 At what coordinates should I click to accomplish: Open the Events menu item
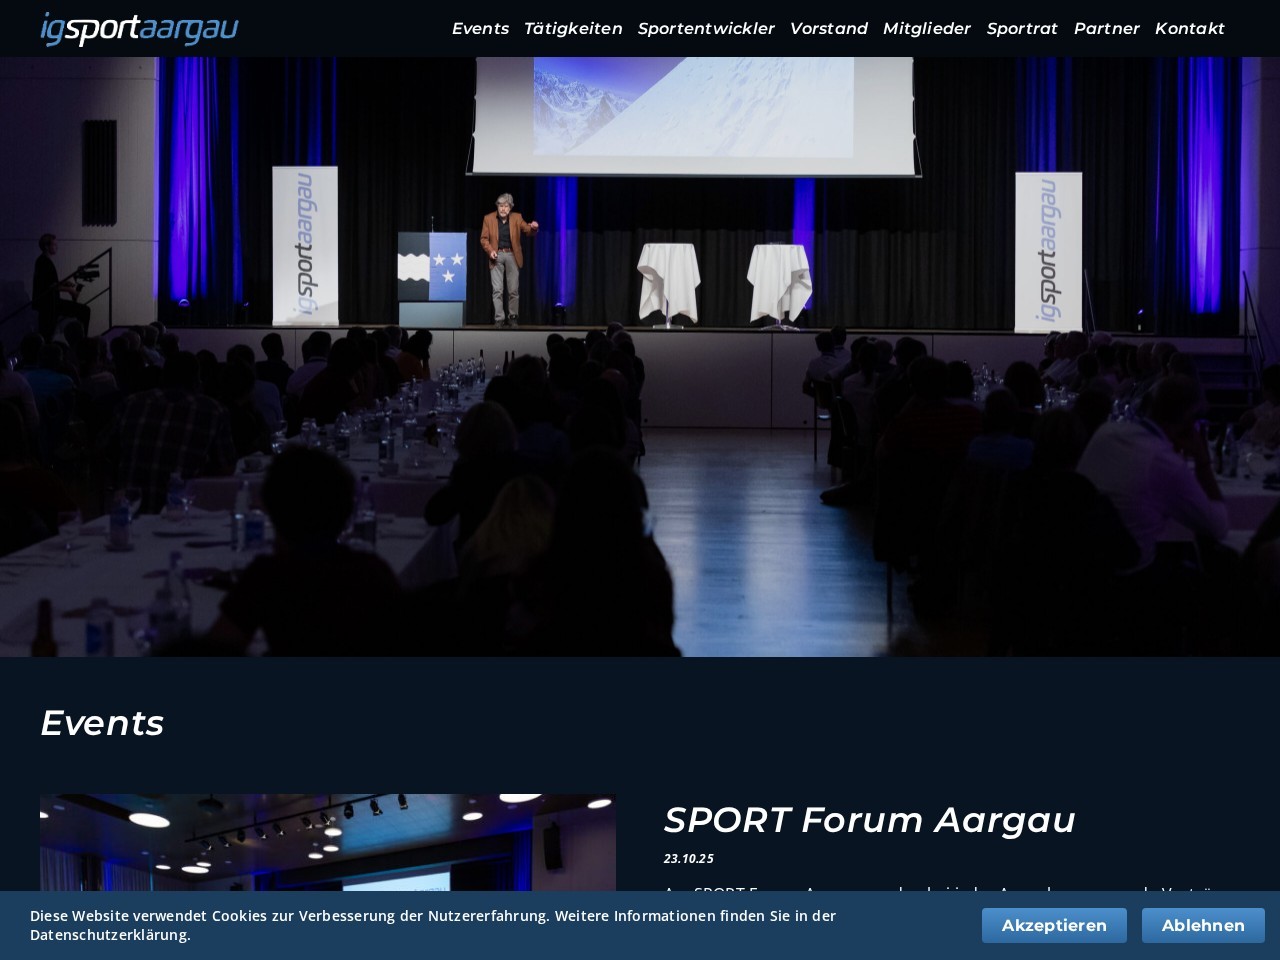(x=480, y=29)
